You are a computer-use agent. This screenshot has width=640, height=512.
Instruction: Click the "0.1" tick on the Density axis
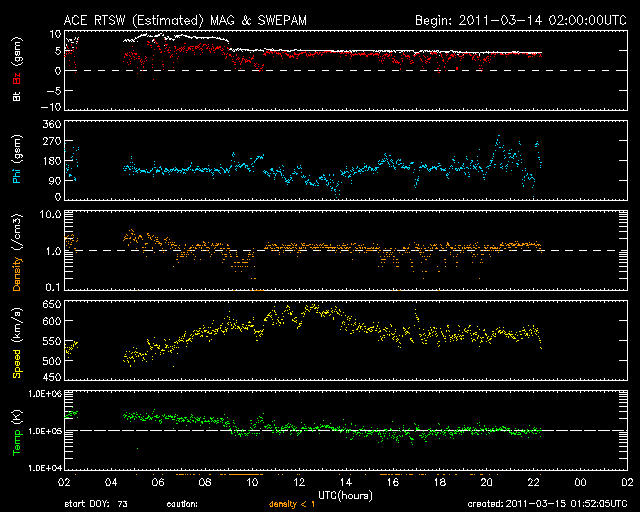coord(53,287)
